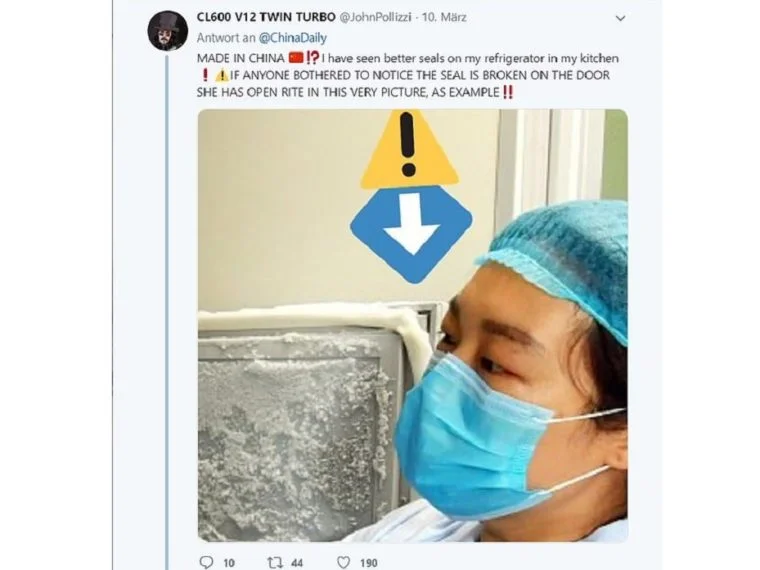Click the tweet text starting MADE IN CHINA

(400, 76)
